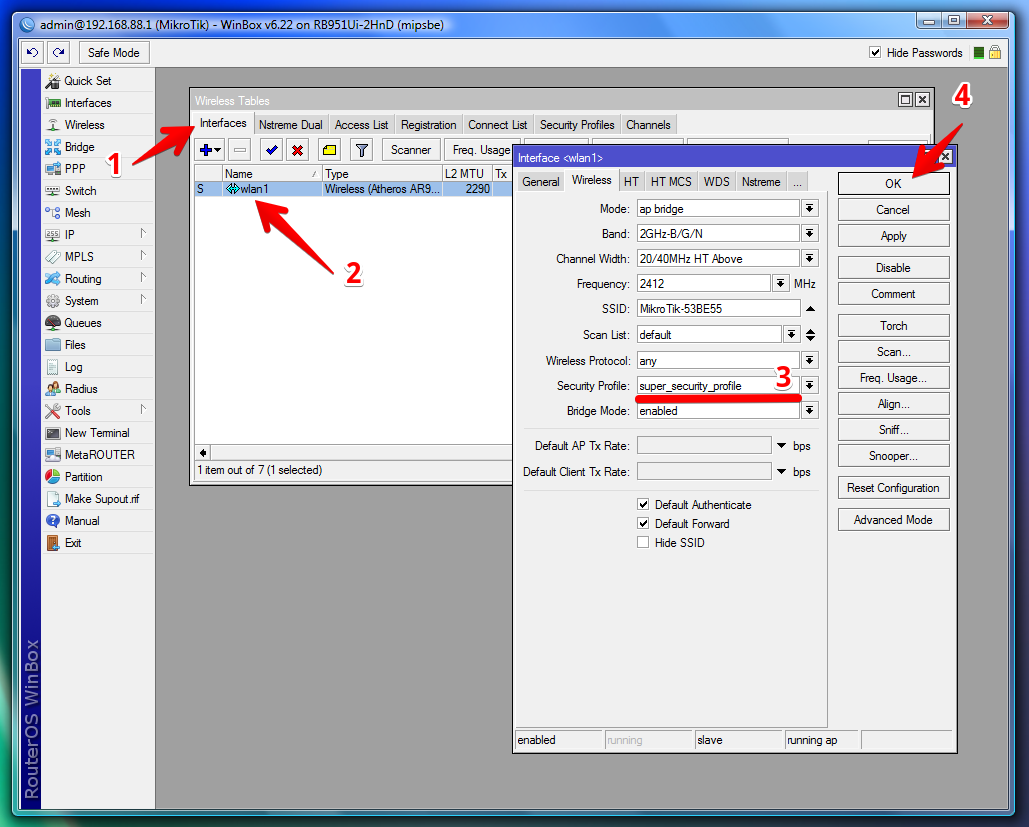Viewport: 1029px width, 827px height.
Task: Click the Scanner button in Wireless Tables
Action: (411, 150)
